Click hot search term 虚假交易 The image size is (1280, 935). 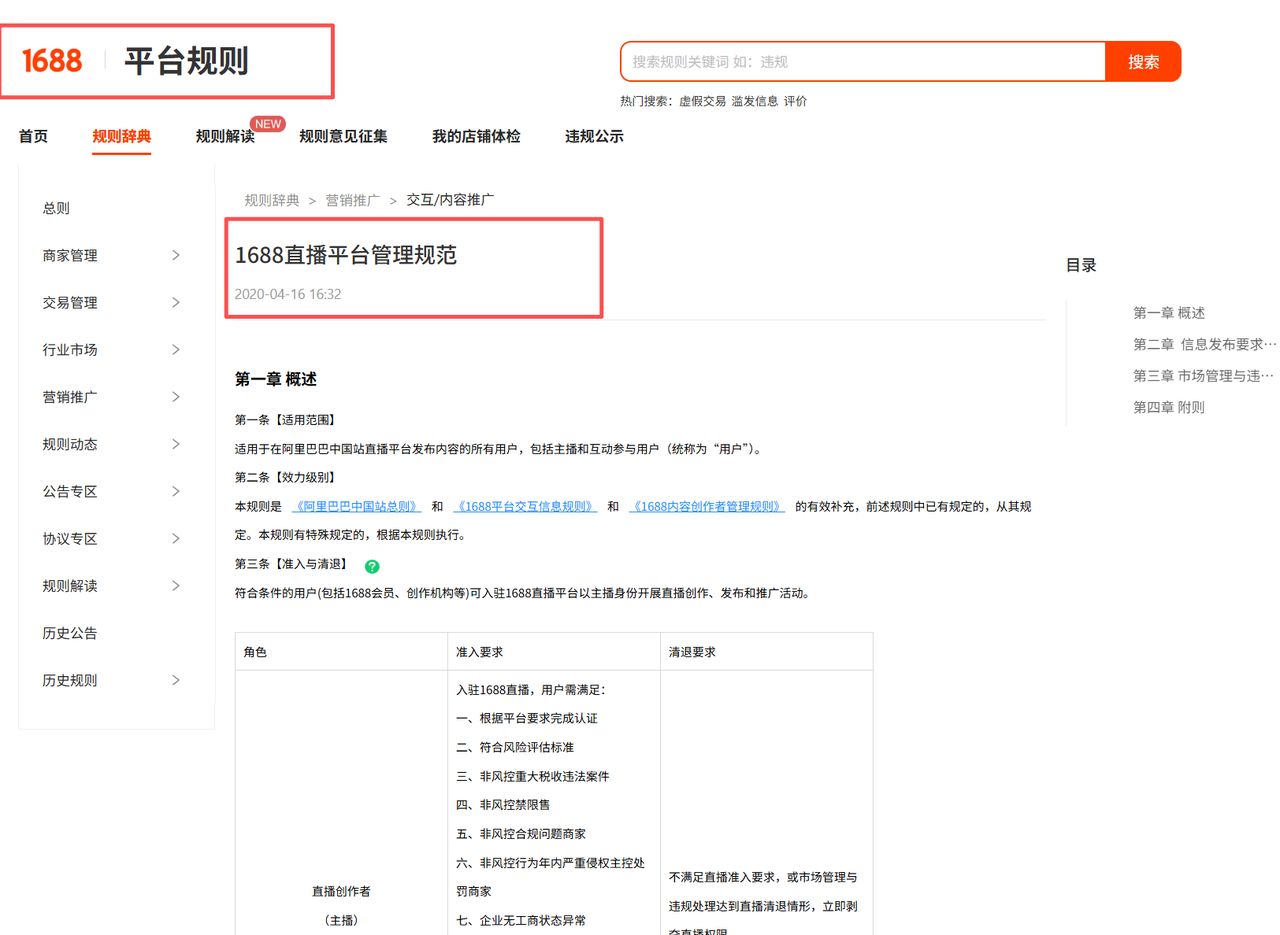(703, 101)
